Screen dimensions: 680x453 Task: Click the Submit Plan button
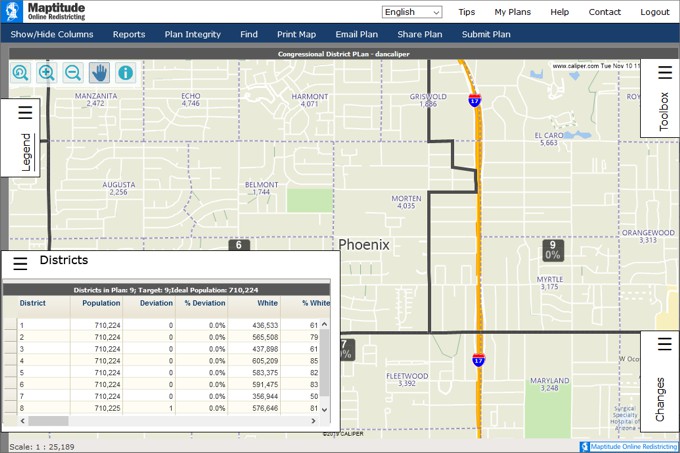486,34
